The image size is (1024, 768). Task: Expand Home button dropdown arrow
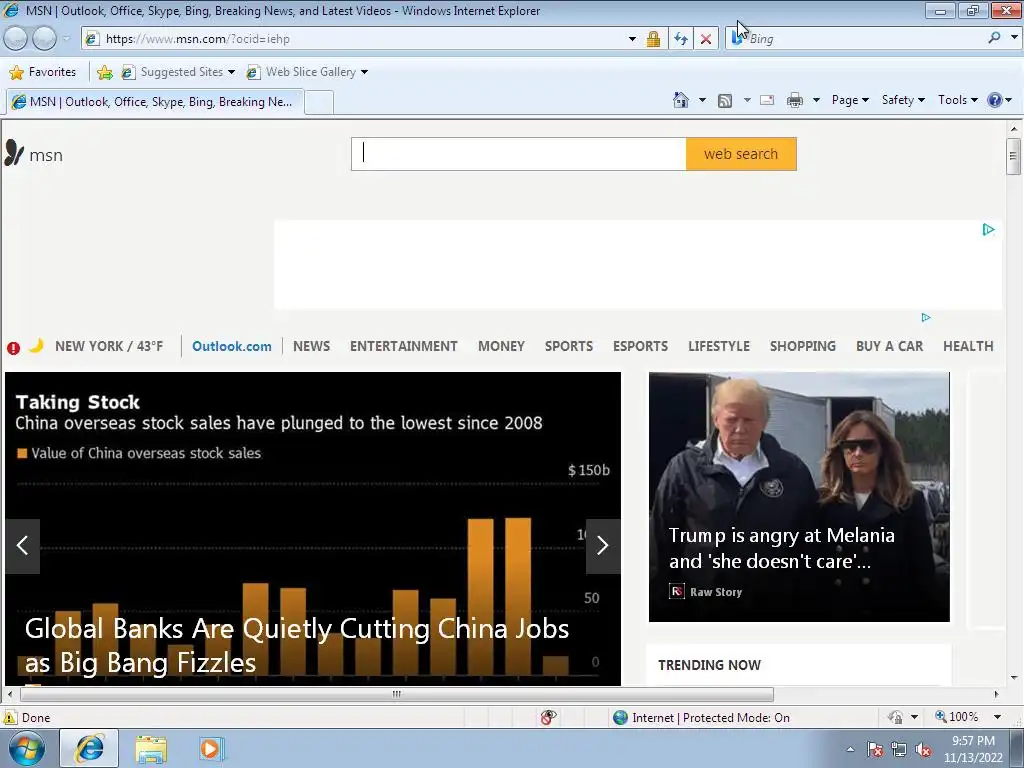[703, 100]
